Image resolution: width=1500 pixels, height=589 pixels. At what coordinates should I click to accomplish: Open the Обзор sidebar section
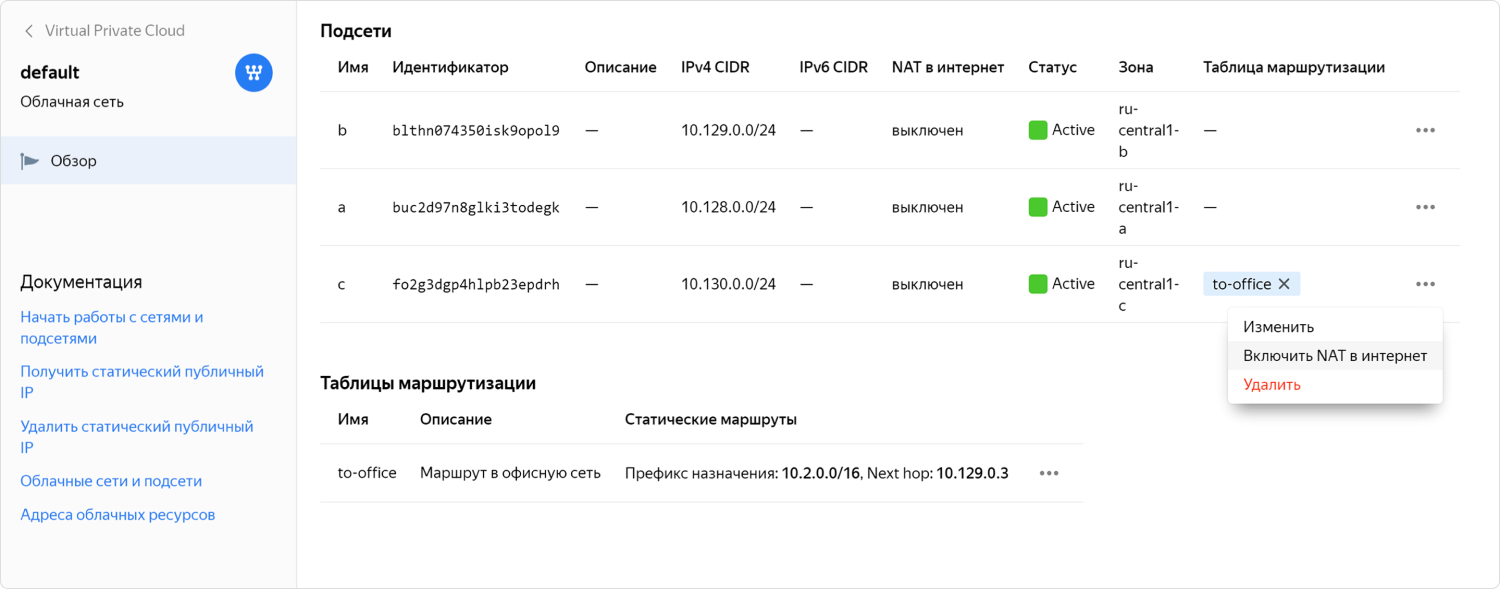(x=74, y=161)
